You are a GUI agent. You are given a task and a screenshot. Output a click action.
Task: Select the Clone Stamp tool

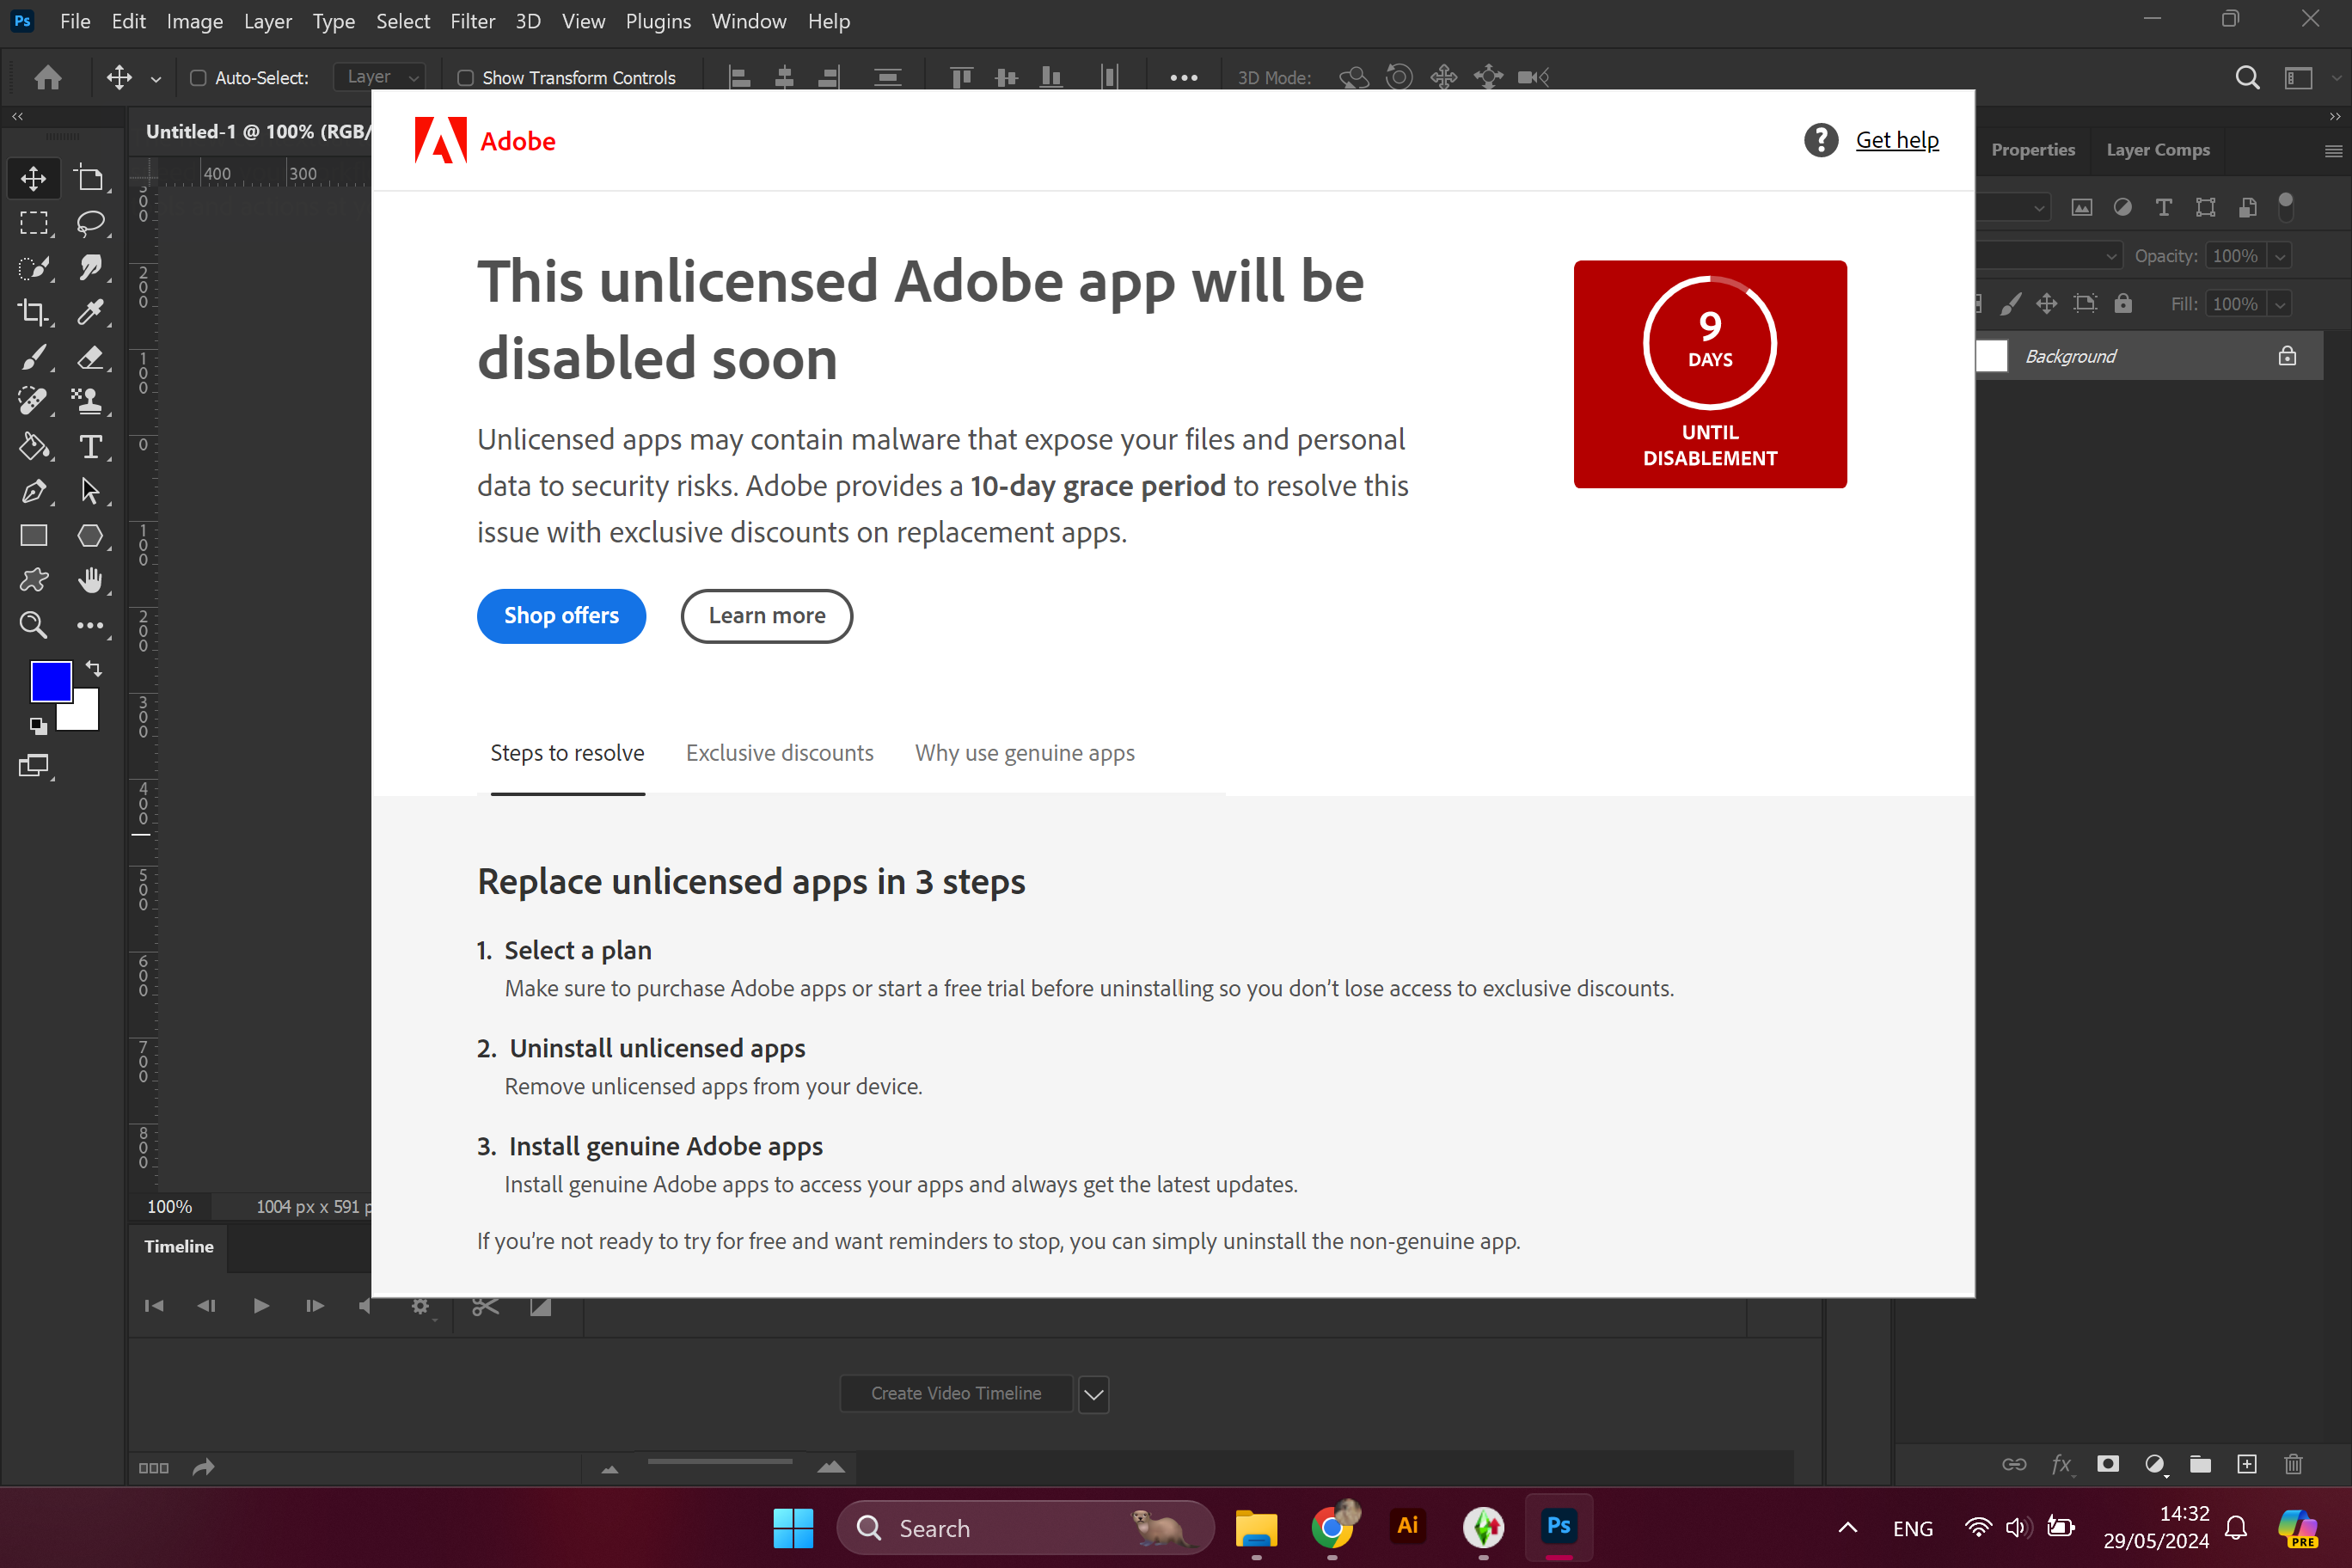(x=90, y=402)
